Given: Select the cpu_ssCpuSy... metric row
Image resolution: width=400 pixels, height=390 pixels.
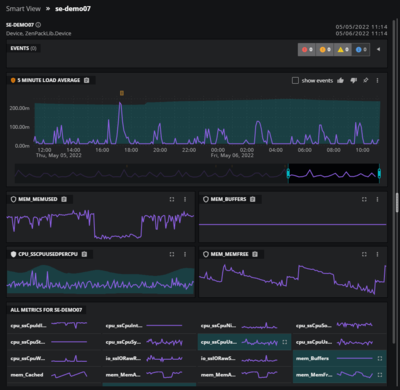Looking at the screenshot, I should [x=149, y=342].
